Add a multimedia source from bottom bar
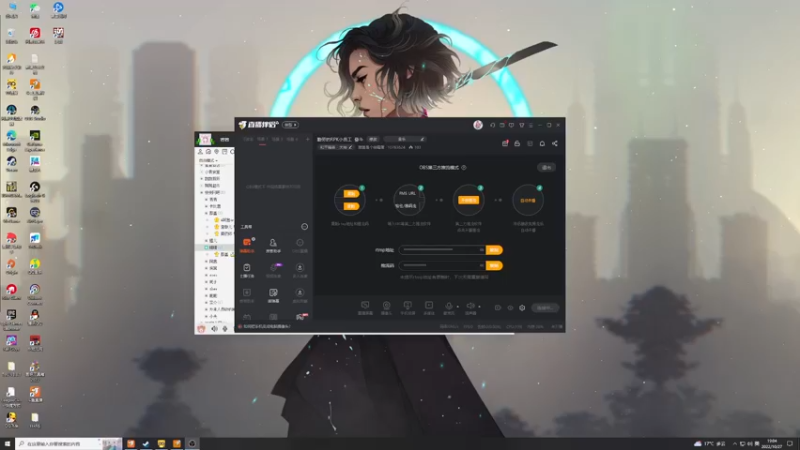 429,308
